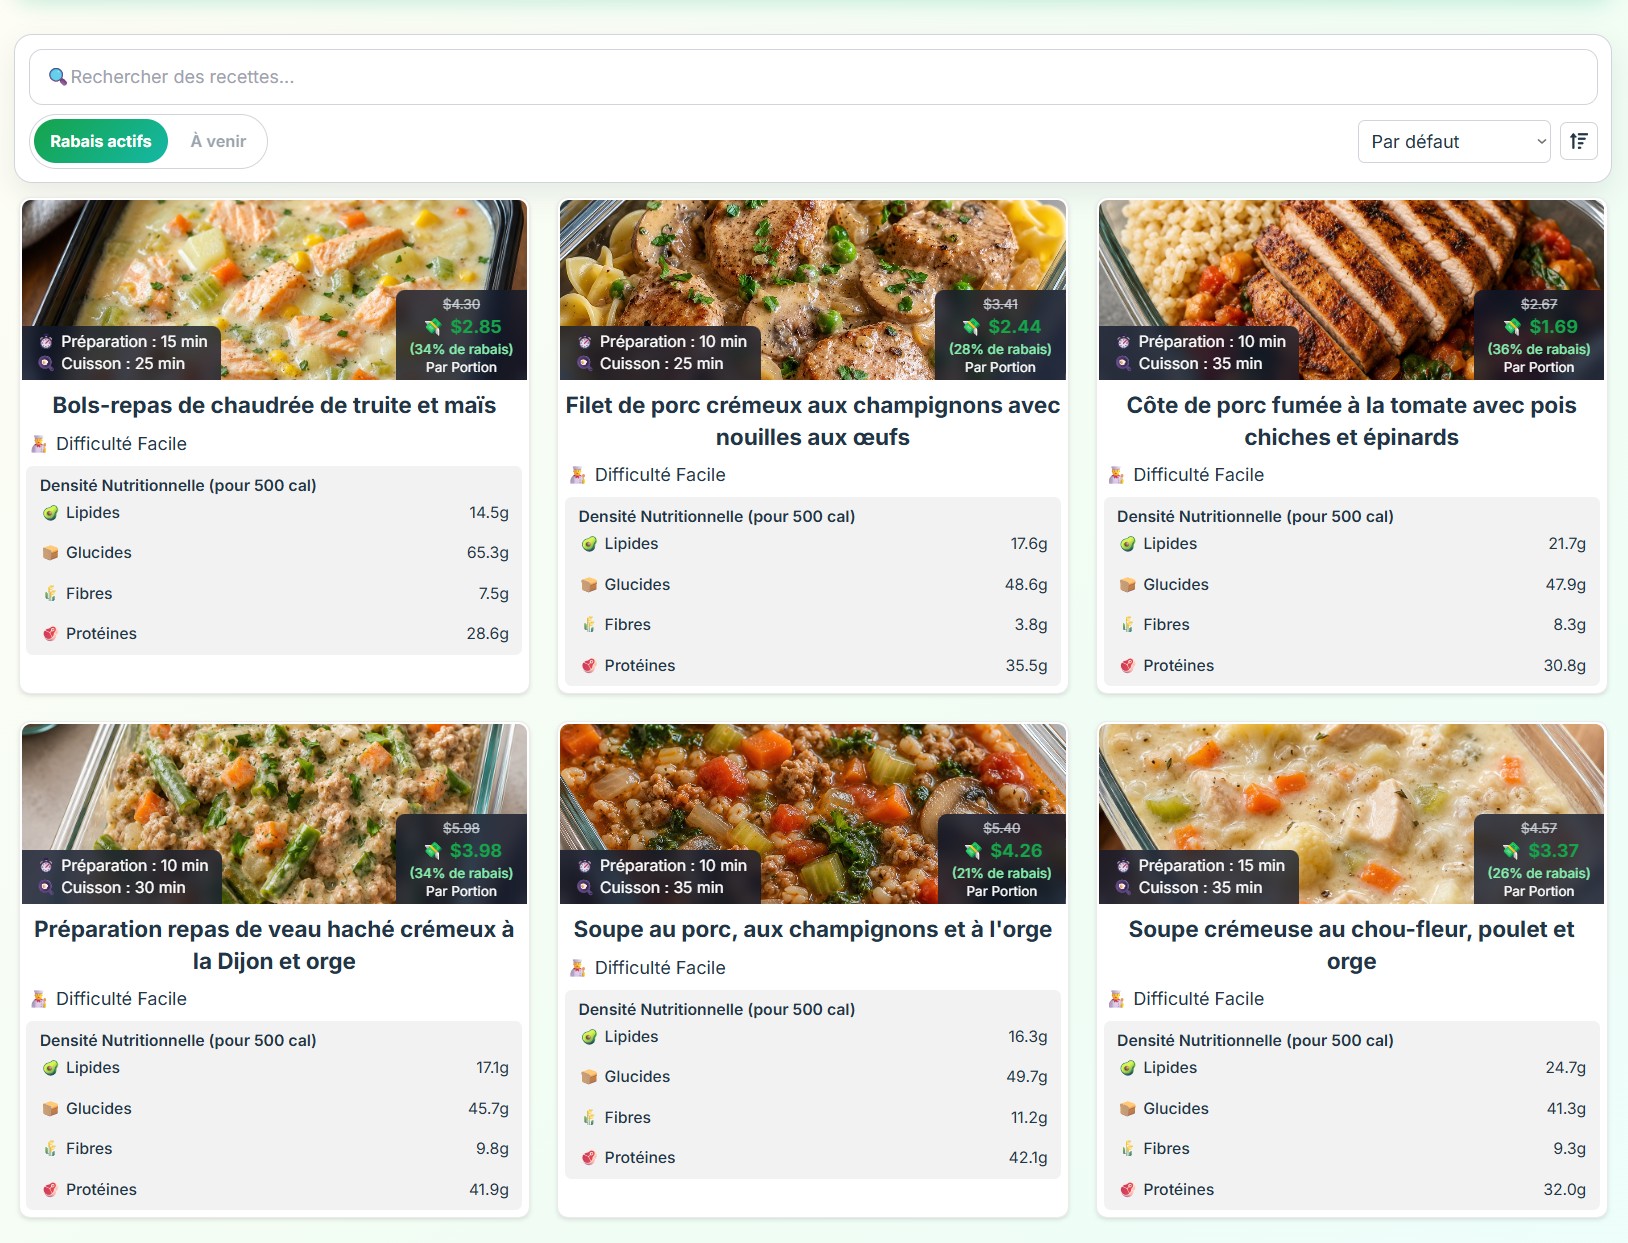Click the magnifying glass search icon
Viewport: 1628px width, 1243px height.
(x=58, y=77)
